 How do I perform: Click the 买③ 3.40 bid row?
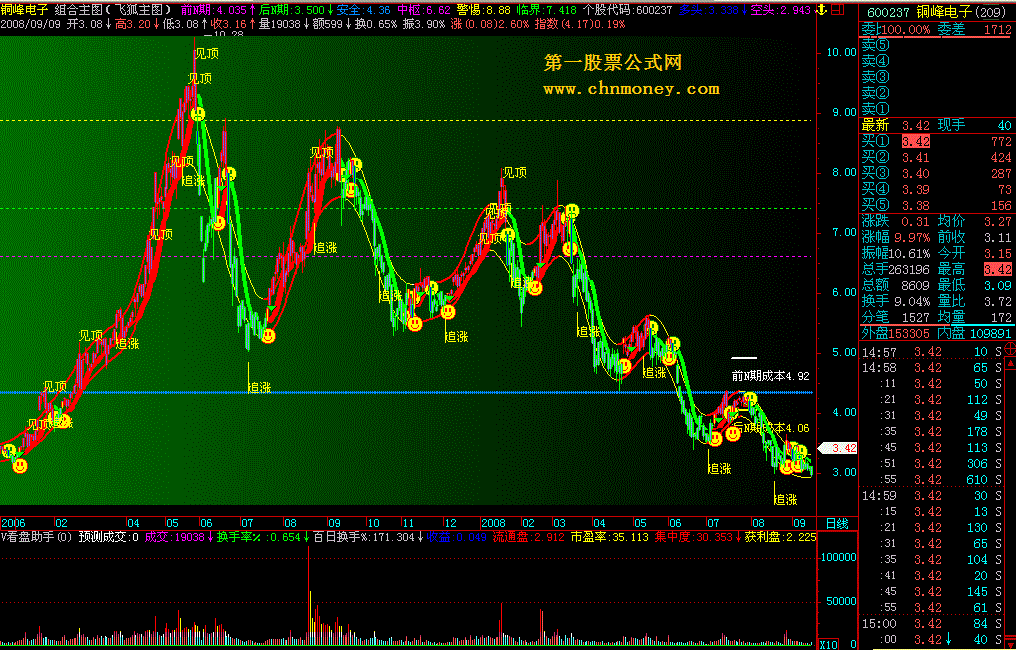(x=936, y=173)
